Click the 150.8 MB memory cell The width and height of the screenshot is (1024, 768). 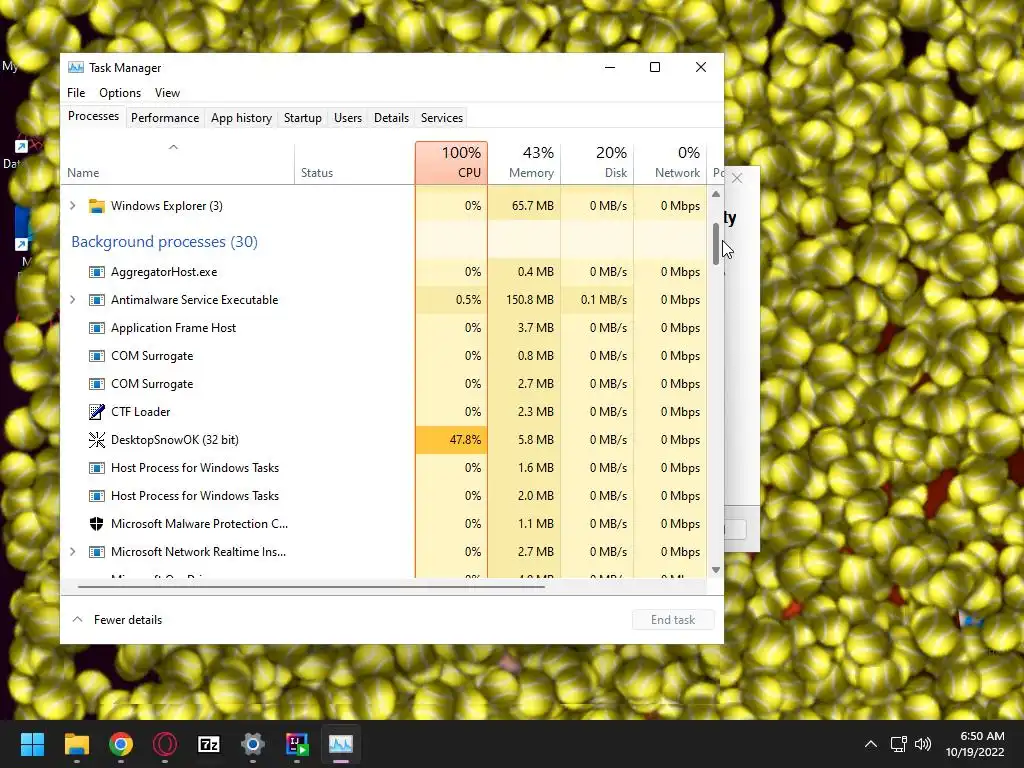pyautogui.click(x=524, y=300)
